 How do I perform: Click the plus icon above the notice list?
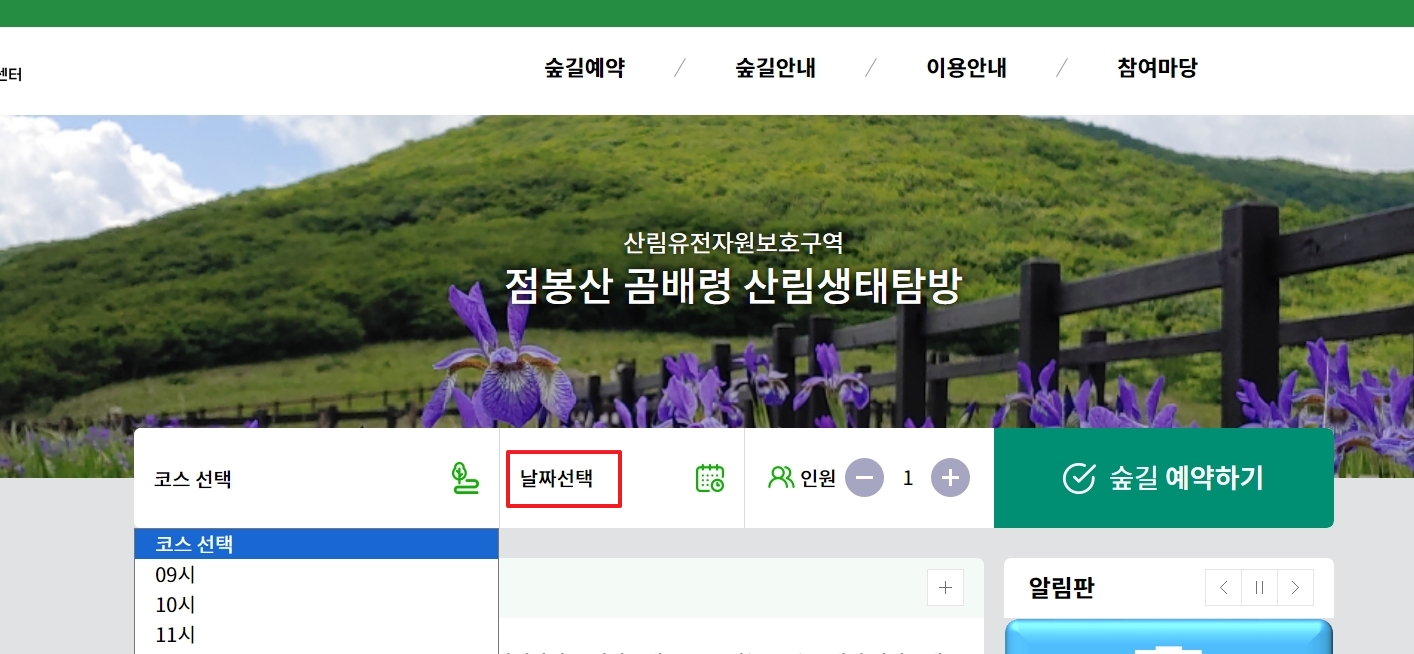point(944,588)
